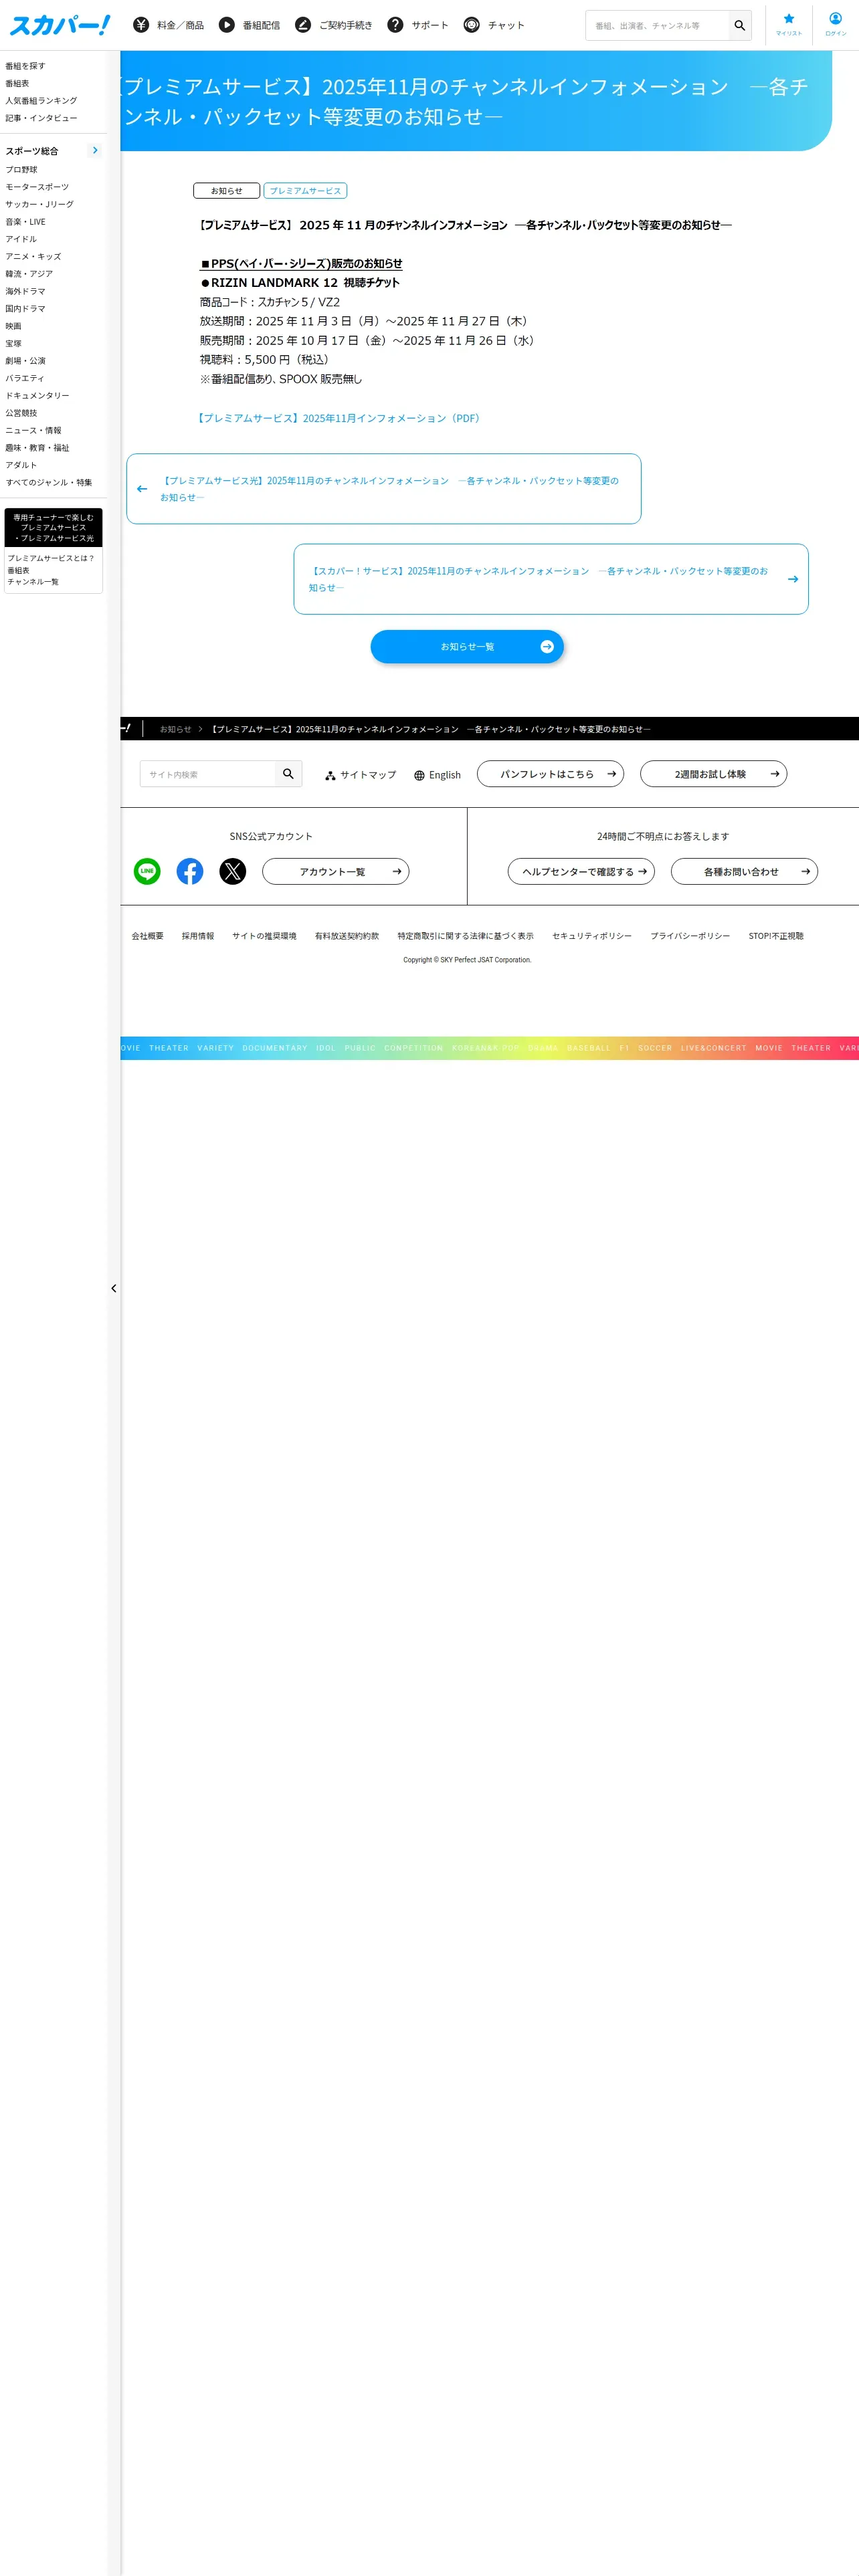
Task: Collapse the left sidebar with chevron handle
Action: (114, 1288)
